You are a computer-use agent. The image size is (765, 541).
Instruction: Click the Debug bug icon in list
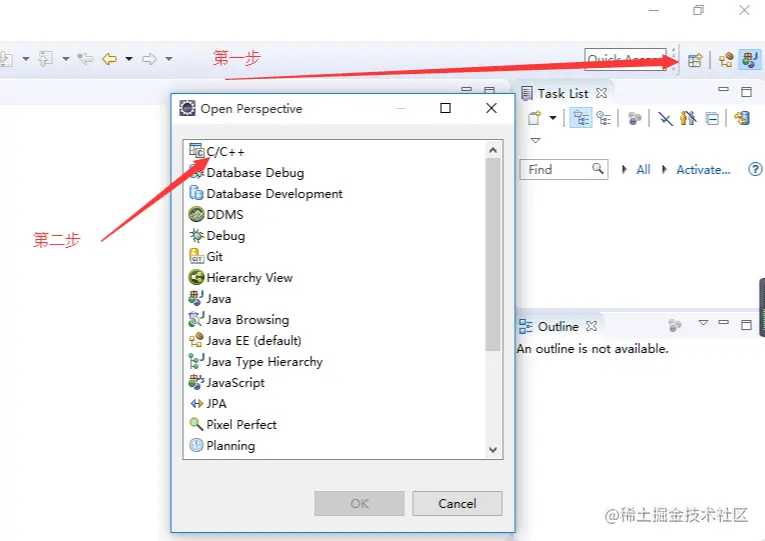[x=196, y=236]
